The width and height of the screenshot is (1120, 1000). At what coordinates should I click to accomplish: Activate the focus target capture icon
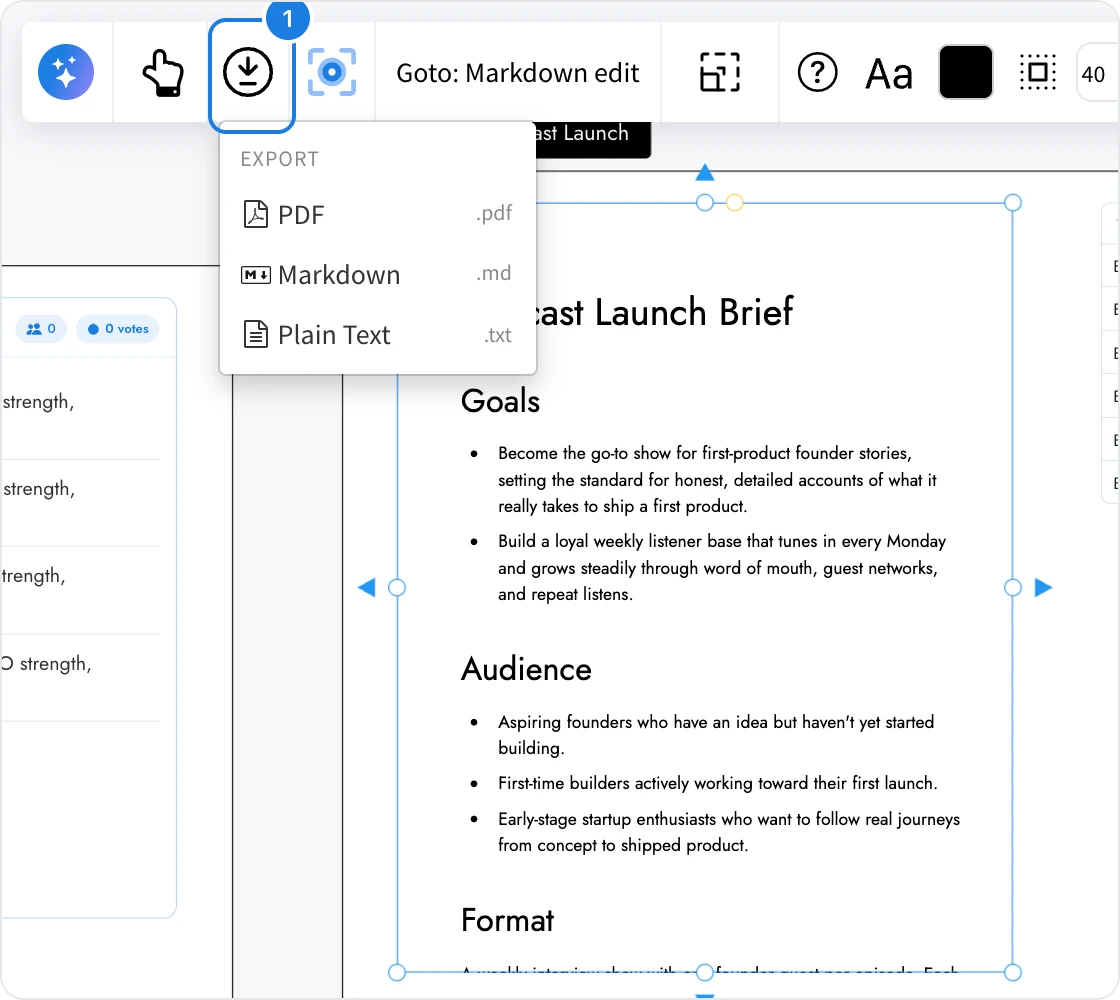pos(332,72)
